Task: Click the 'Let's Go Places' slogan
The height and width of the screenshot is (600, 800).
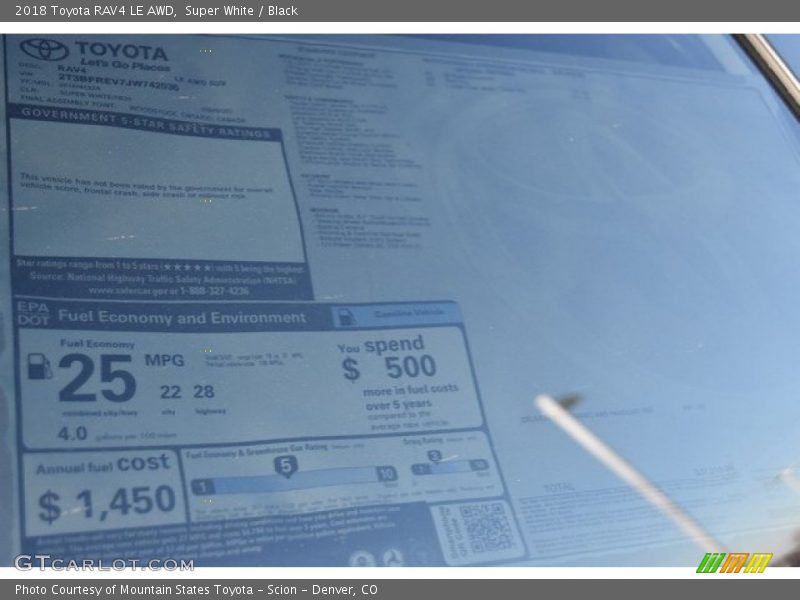Action: click(x=125, y=64)
